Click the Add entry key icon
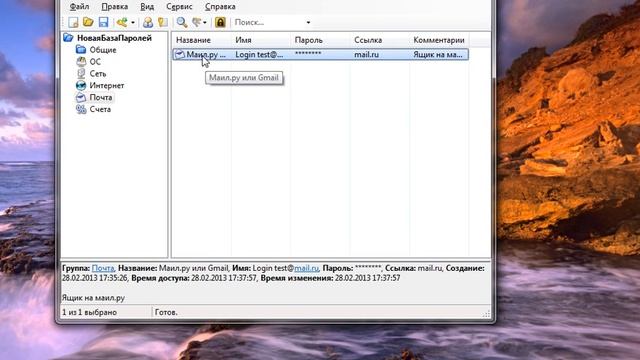Image resolution: width=640 pixels, height=360 pixels. tap(122, 22)
